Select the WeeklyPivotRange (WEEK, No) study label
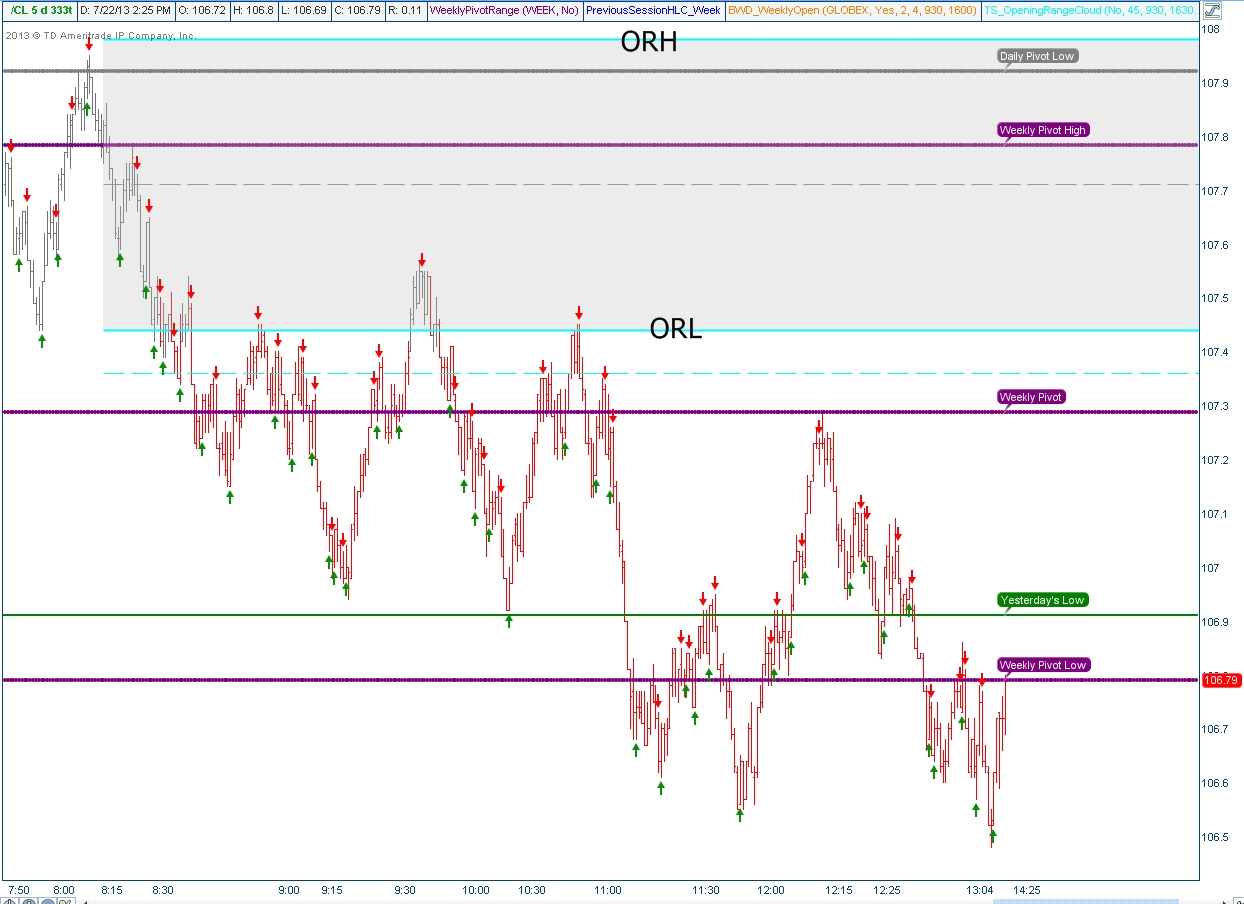Viewport: 1244px width, 904px height. (x=503, y=11)
